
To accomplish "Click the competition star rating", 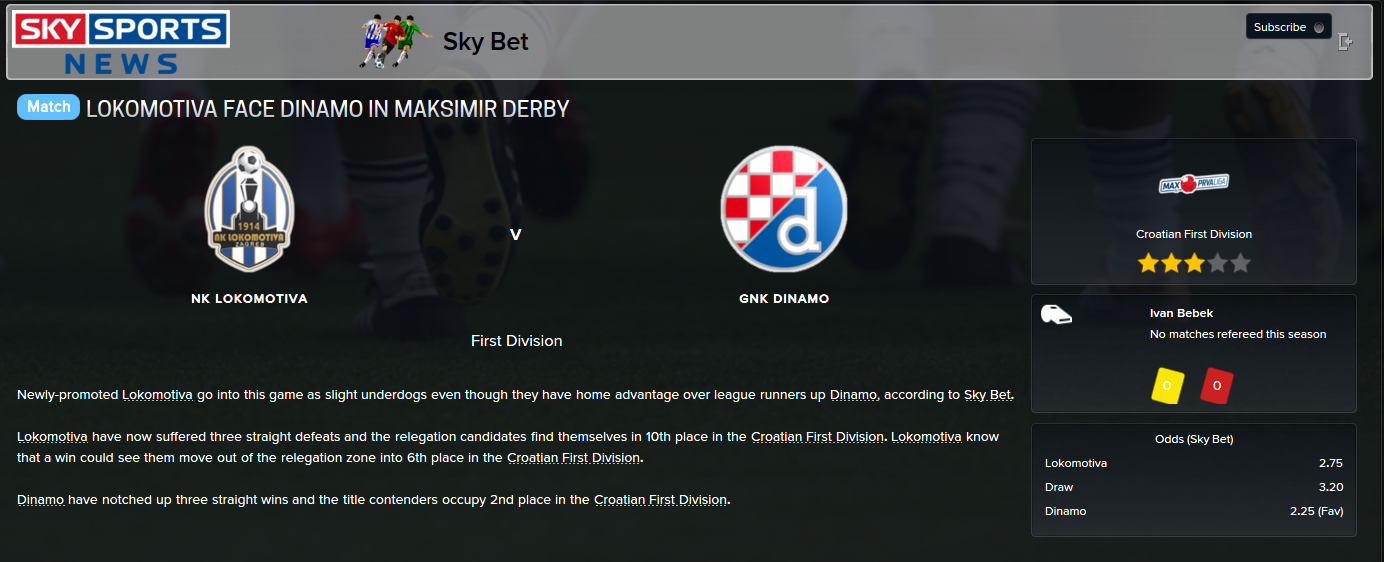I will tap(1194, 264).
